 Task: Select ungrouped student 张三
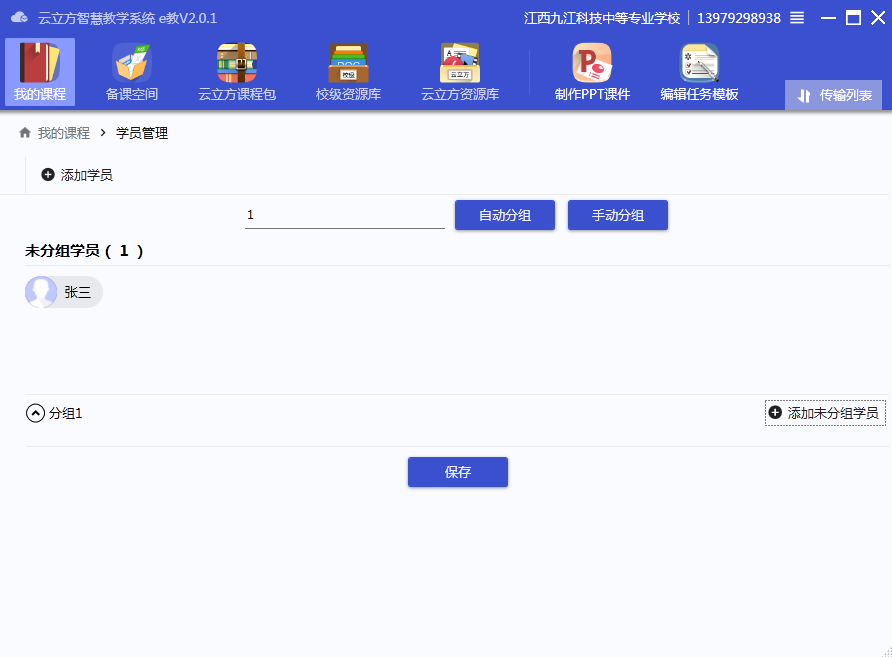pos(64,292)
